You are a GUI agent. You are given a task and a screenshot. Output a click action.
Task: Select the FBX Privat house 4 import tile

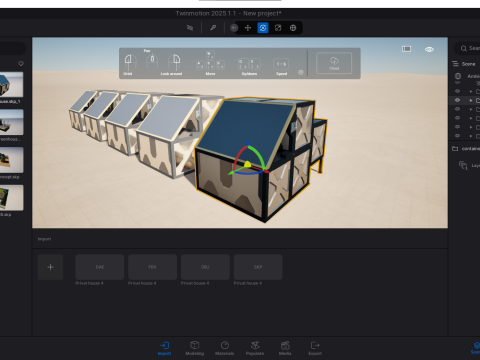pyautogui.click(x=152, y=267)
